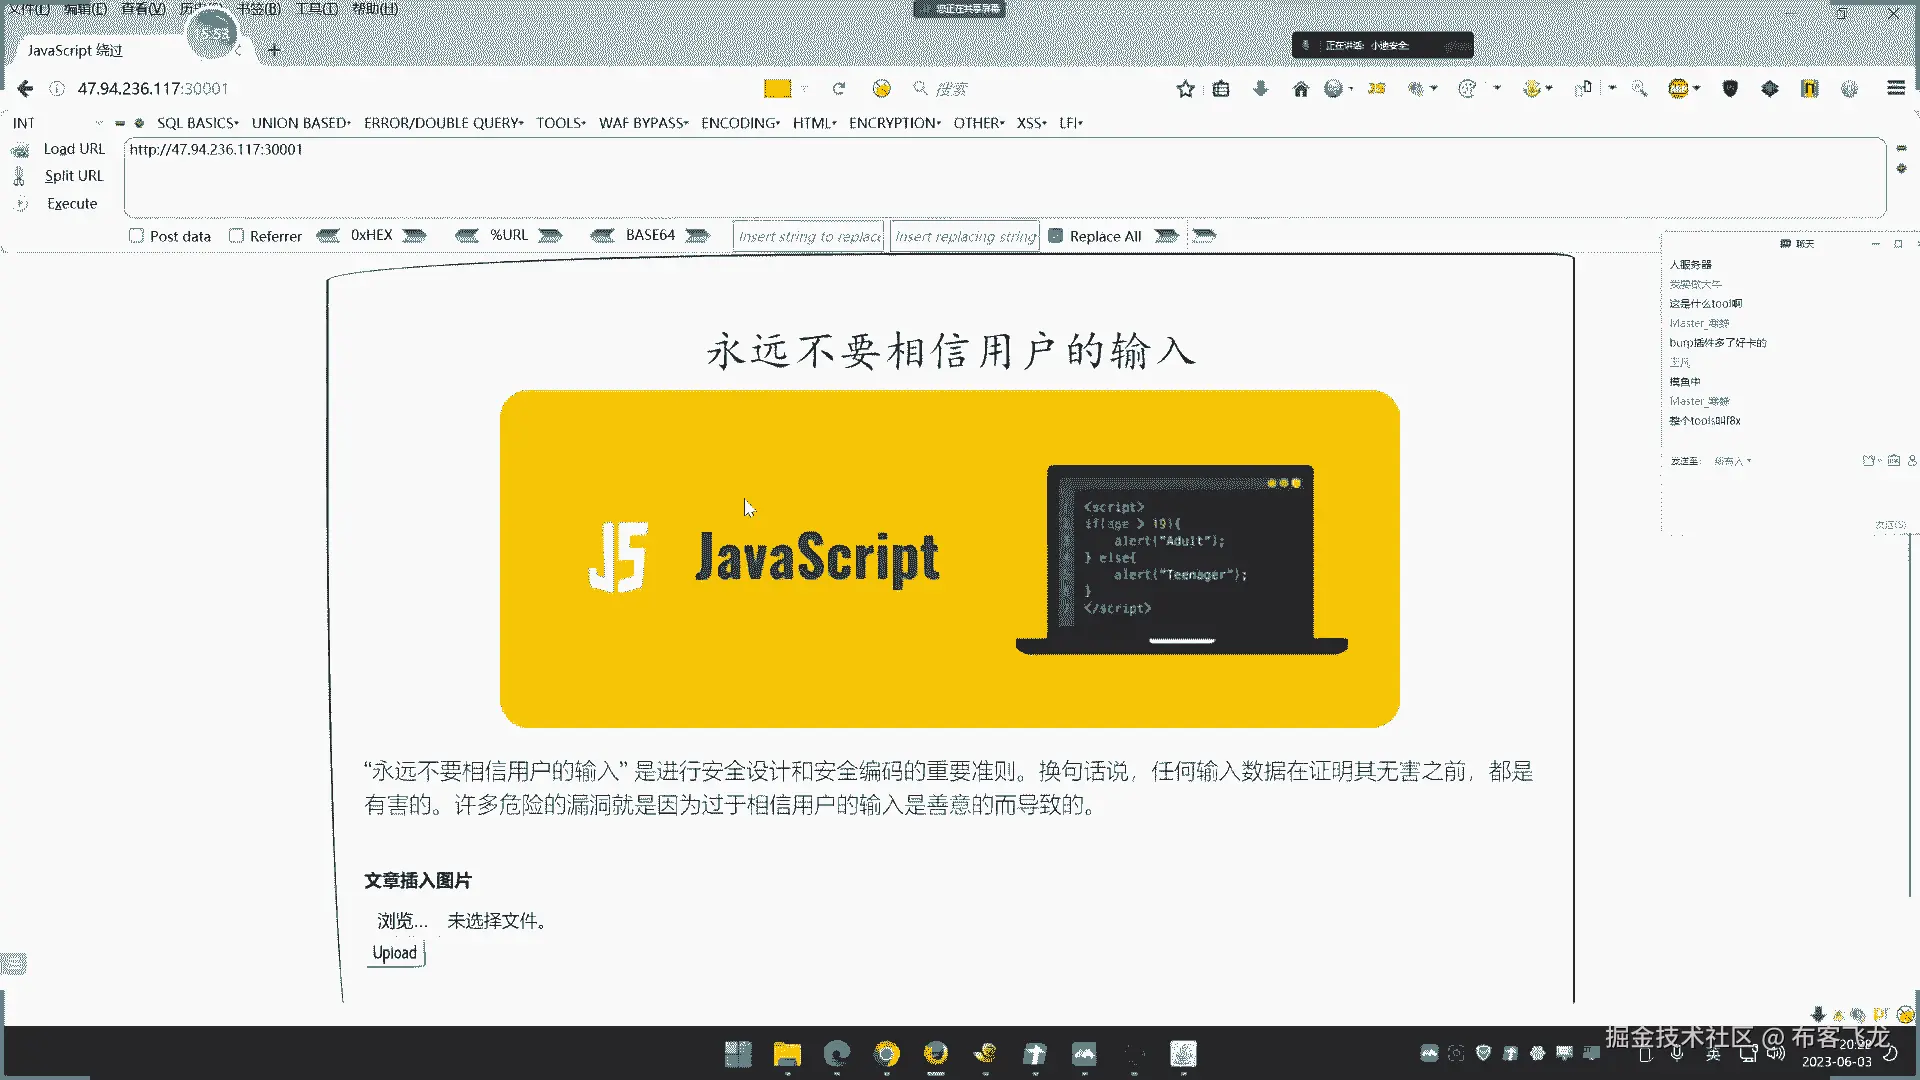Screen dimensions: 1920x1080
Task: Open the XSS menu in HackBar
Action: click(1031, 123)
